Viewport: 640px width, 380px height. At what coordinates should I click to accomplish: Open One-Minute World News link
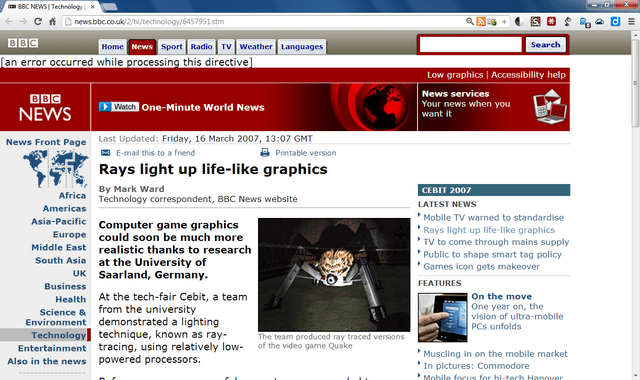click(x=203, y=107)
